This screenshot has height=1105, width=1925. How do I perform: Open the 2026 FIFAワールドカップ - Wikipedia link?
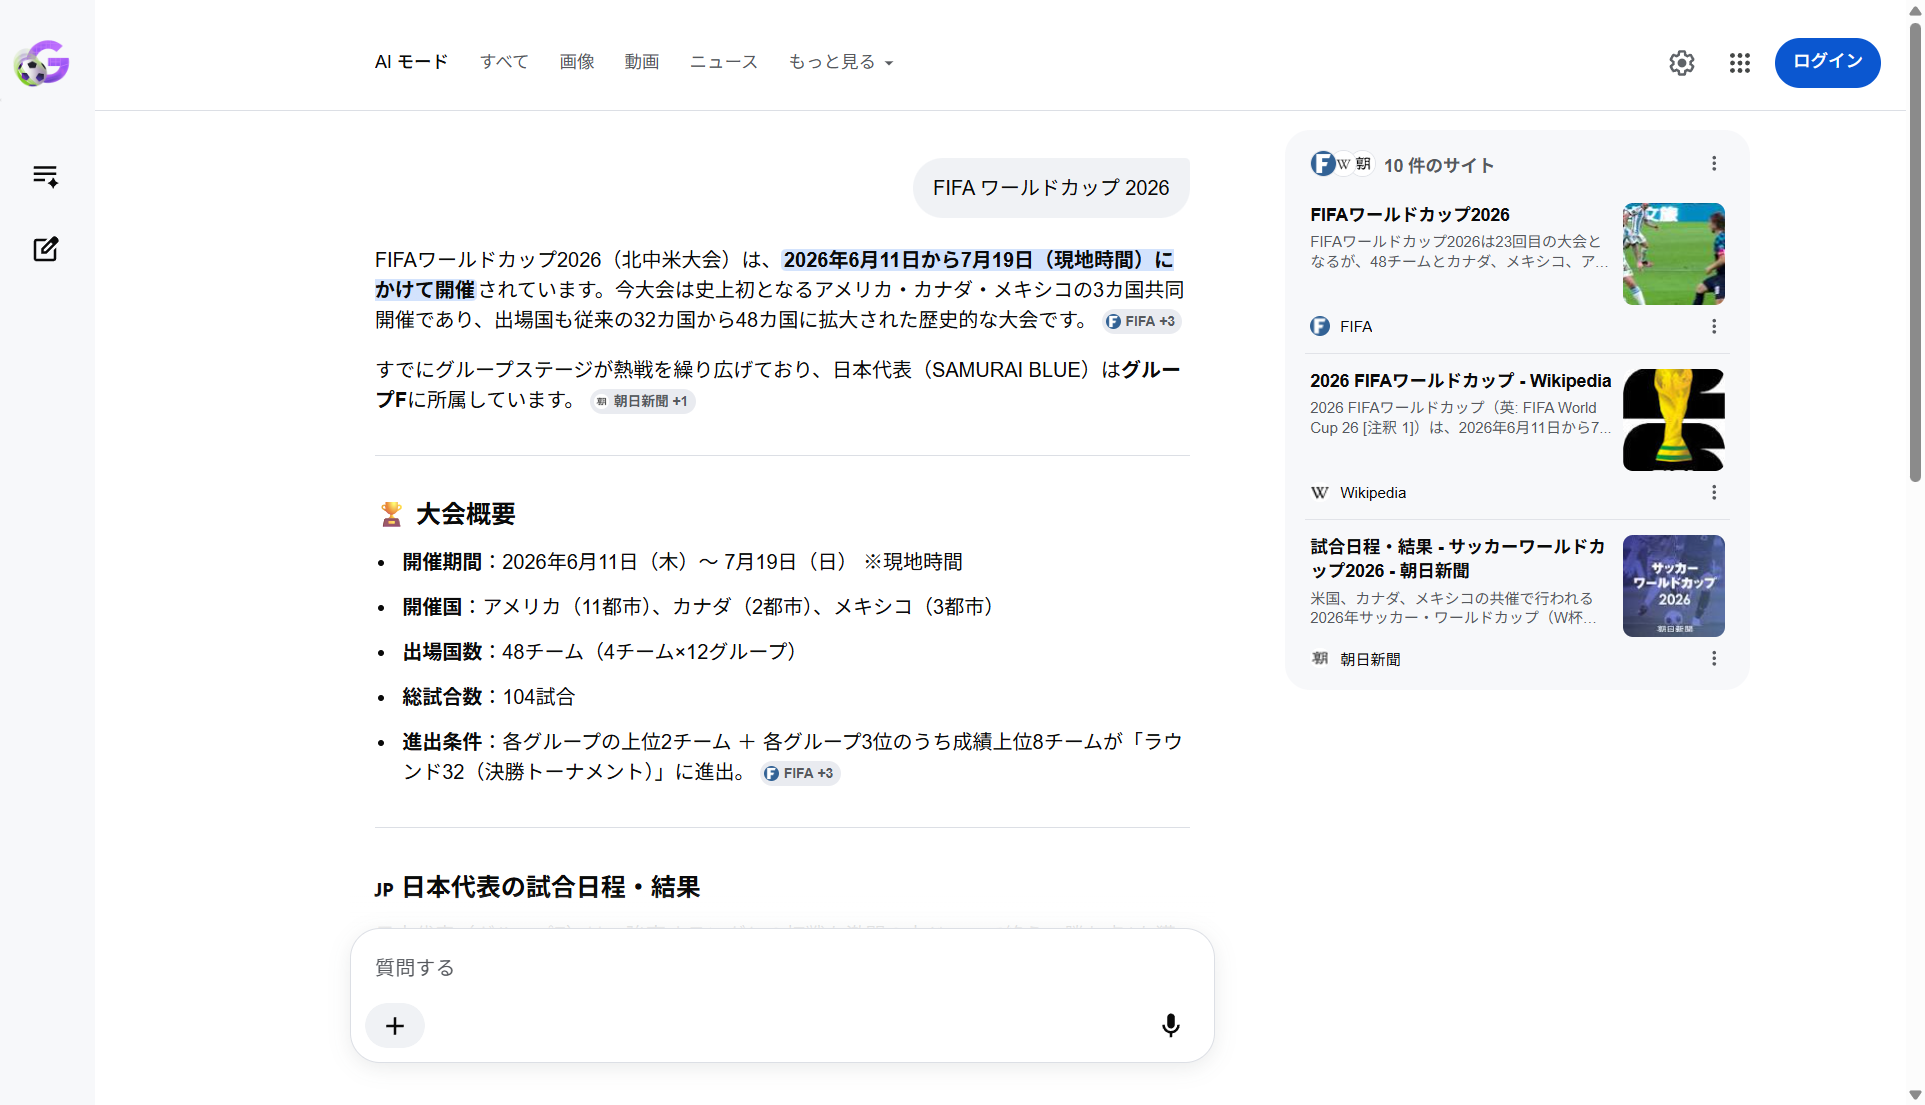point(1461,381)
